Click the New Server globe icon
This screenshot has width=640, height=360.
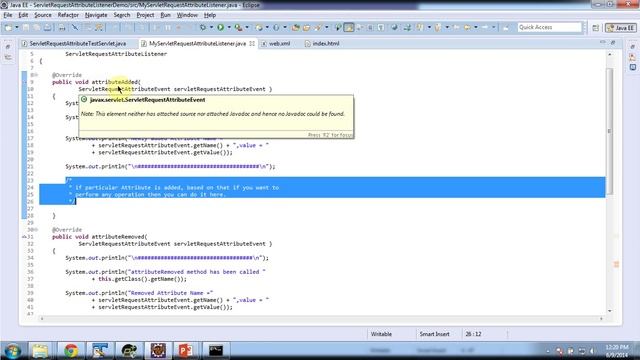pos(259,27)
